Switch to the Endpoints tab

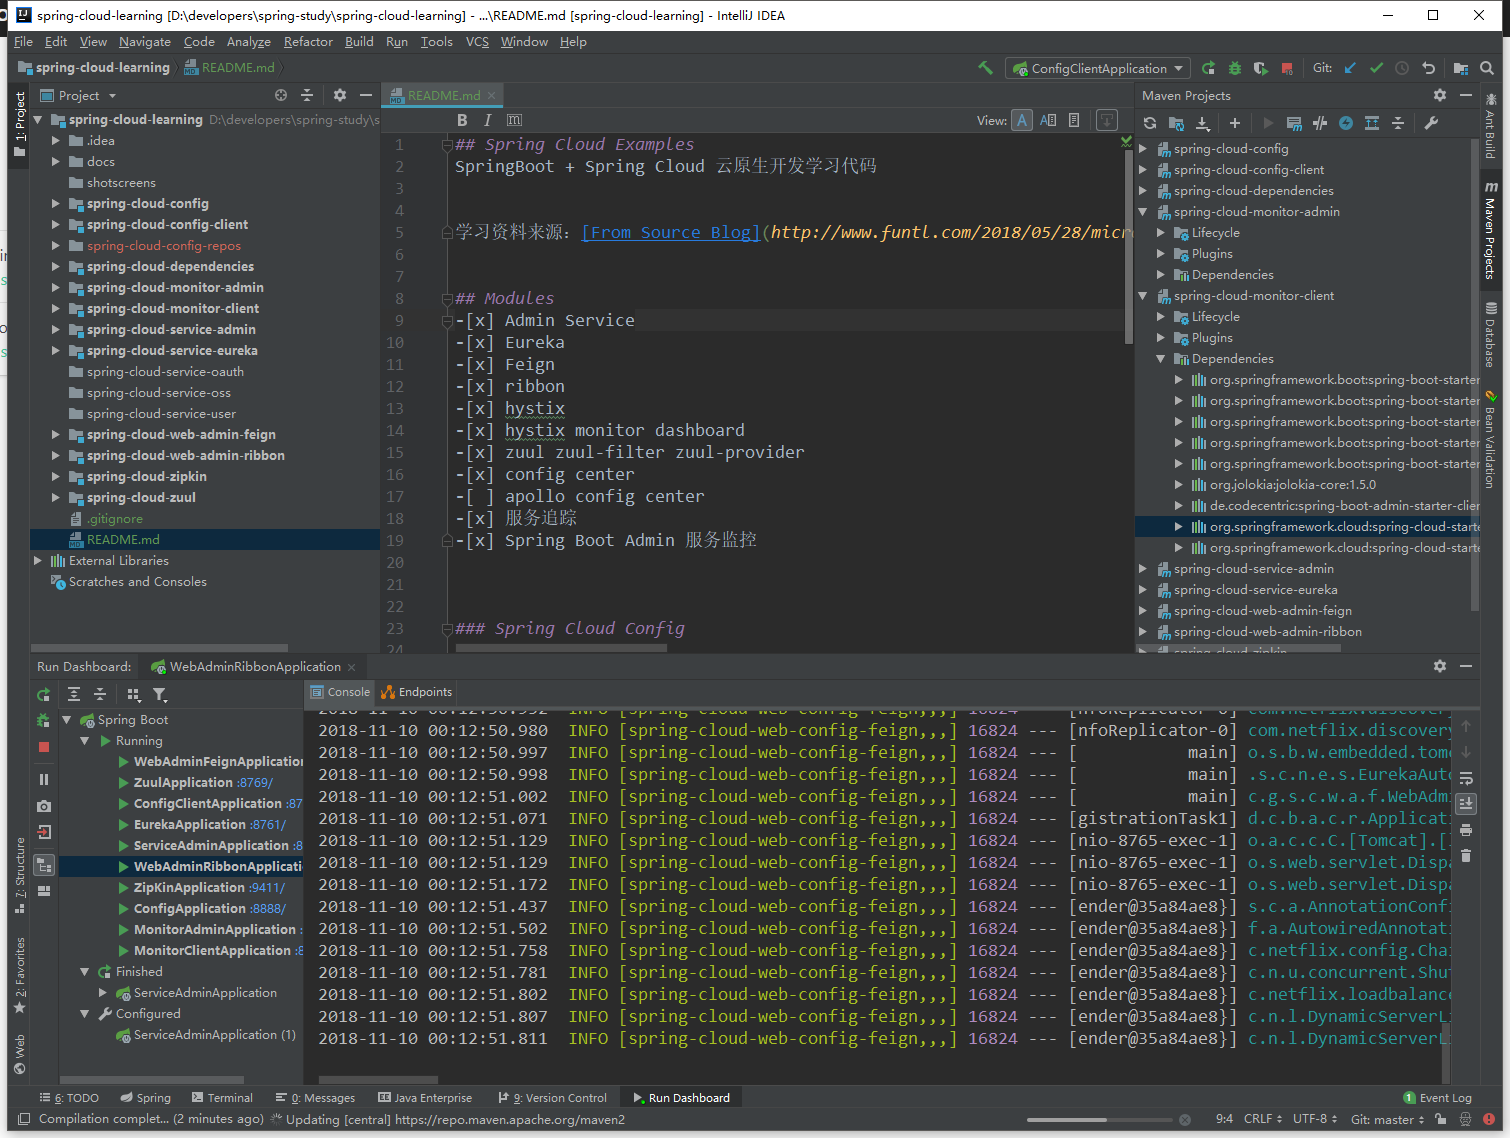417,692
